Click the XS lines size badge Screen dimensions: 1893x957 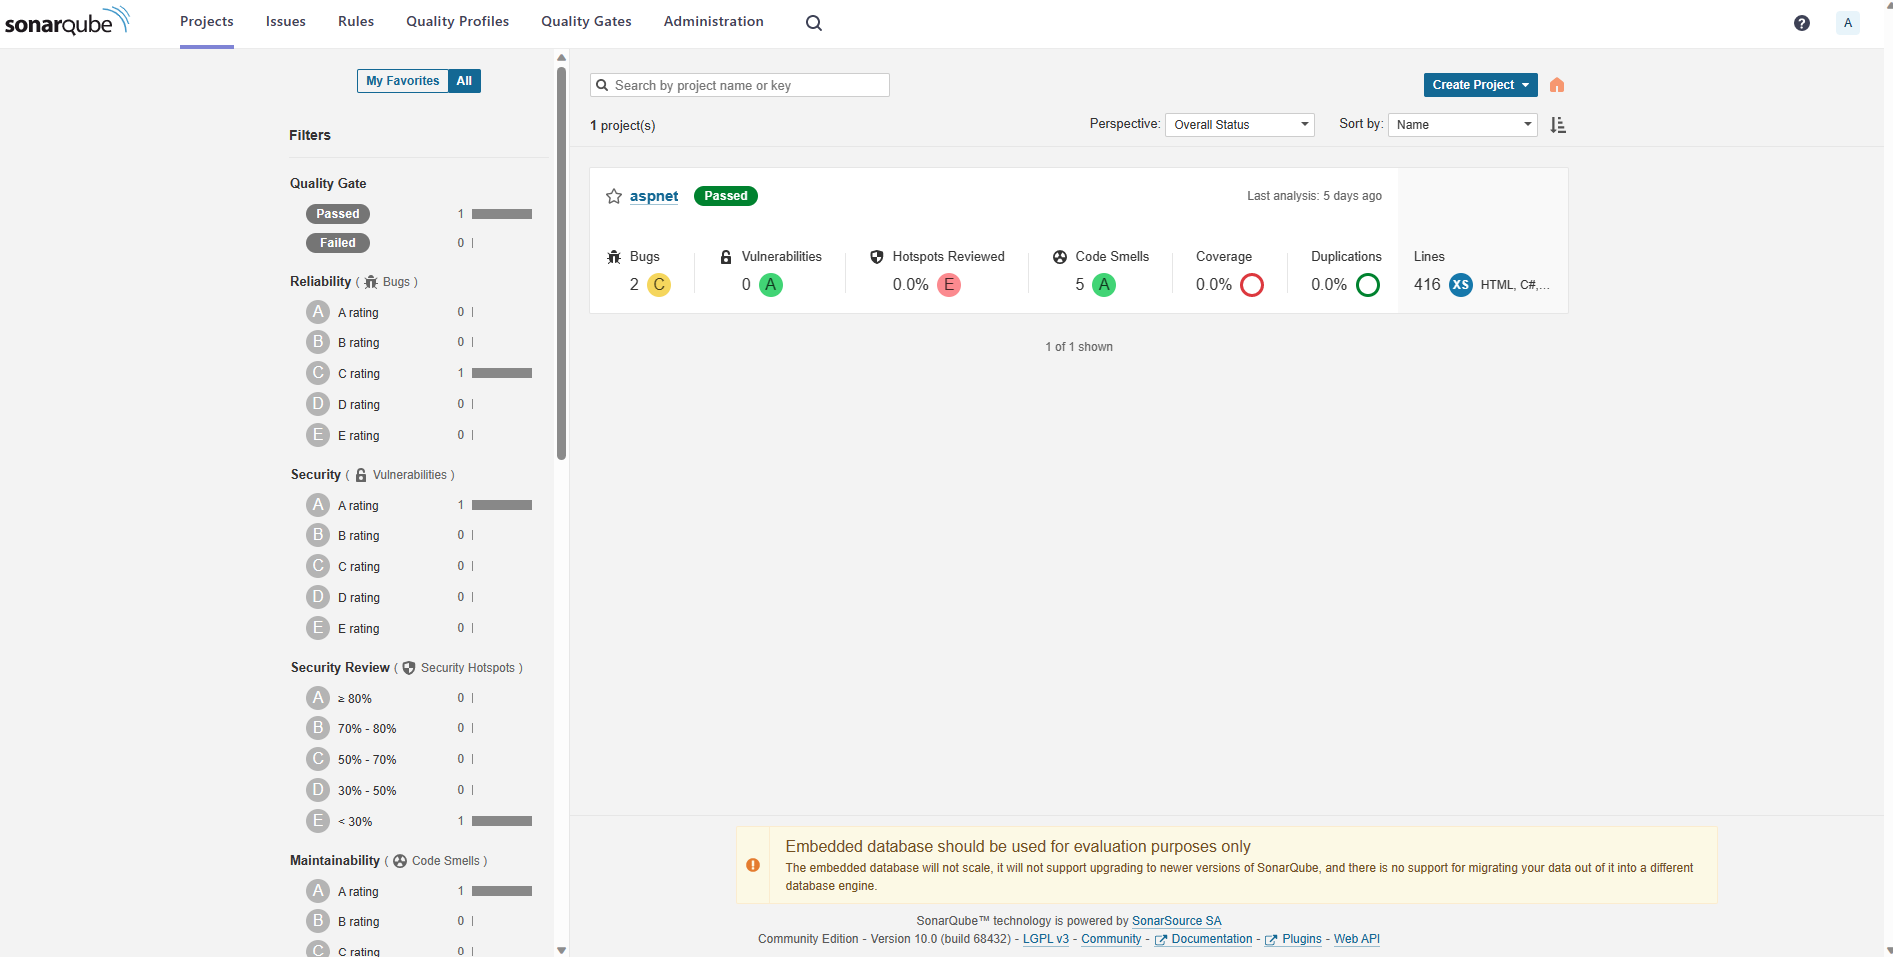pyautogui.click(x=1461, y=285)
